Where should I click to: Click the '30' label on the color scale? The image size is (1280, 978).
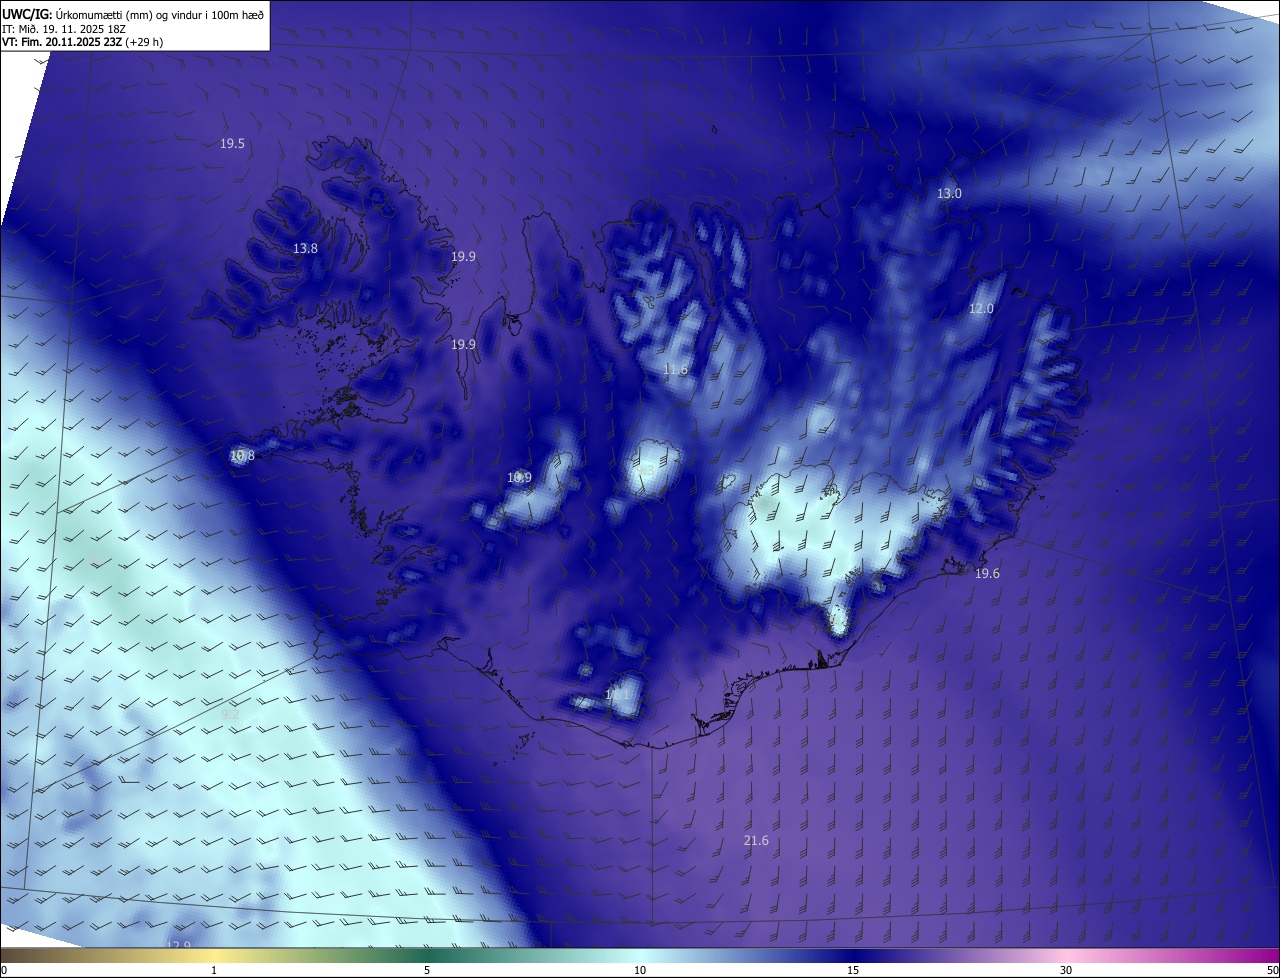click(x=1066, y=970)
